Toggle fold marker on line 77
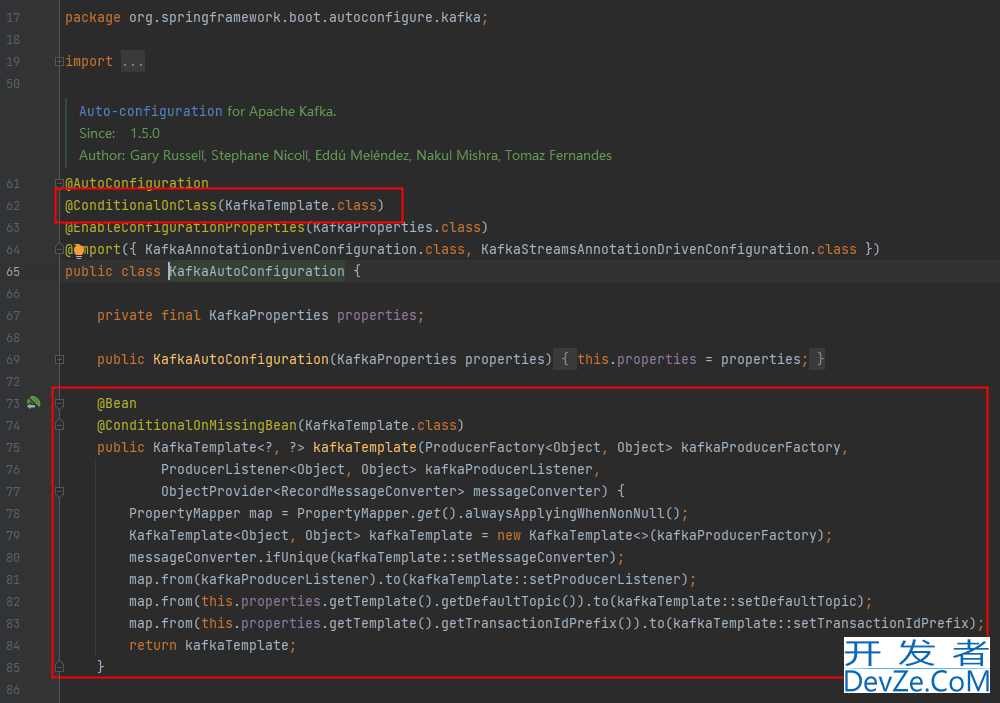The image size is (1000, 703). [x=59, y=491]
